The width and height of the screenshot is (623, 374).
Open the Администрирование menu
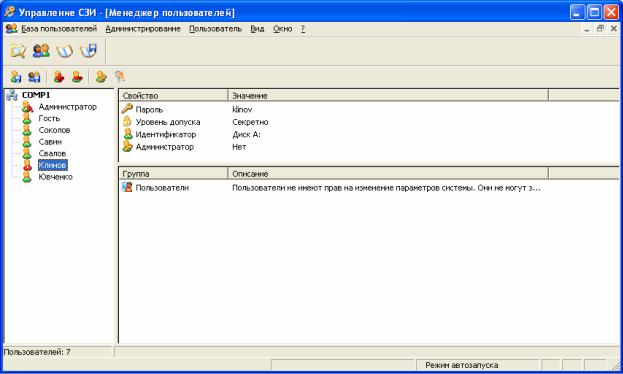pos(143,29)
